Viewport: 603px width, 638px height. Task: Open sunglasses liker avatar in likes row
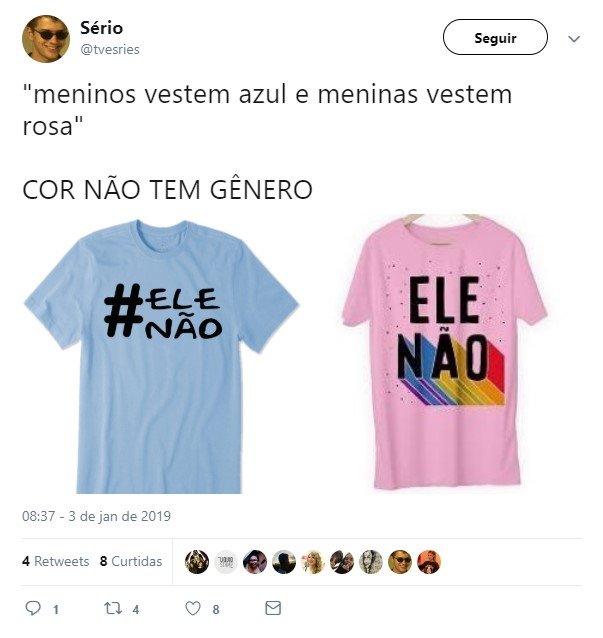click(x=400, y=562)
